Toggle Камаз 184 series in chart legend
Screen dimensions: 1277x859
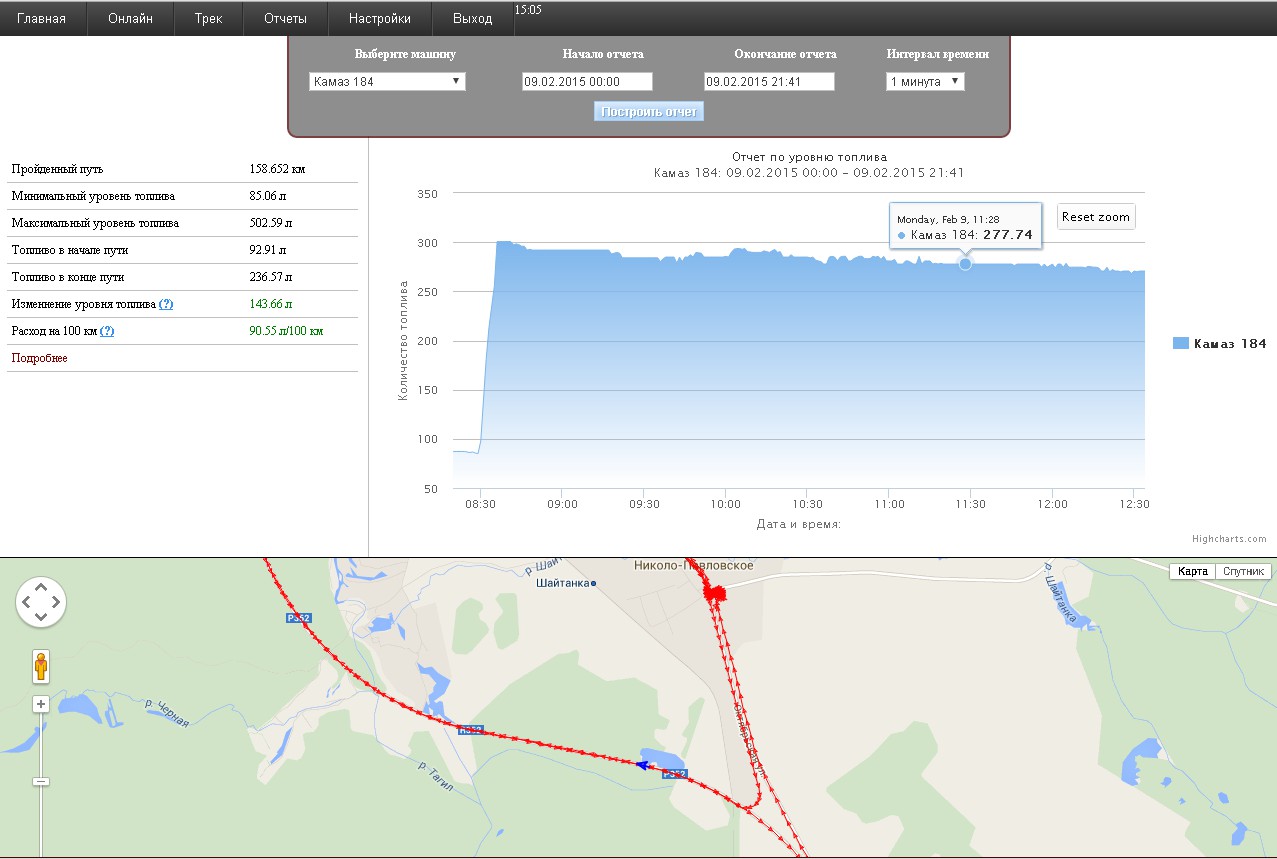(1219, 343)
